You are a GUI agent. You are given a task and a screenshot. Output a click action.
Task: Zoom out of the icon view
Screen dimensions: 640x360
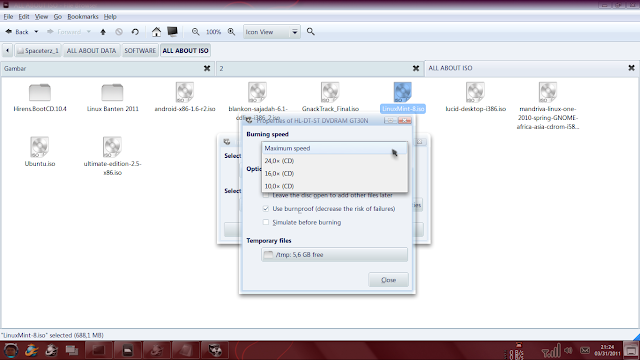coord(196,32)
